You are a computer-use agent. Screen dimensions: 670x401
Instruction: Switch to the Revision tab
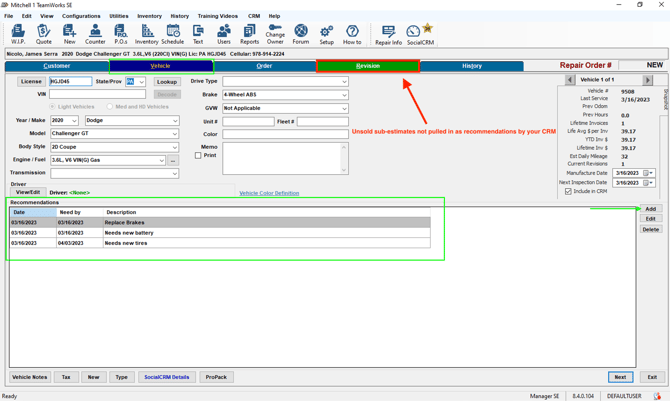point(368,66)
